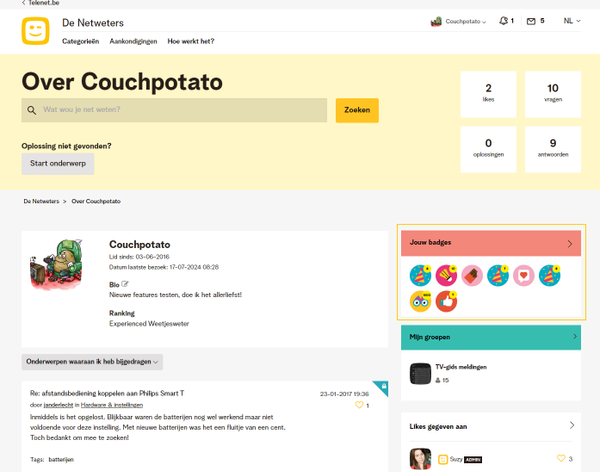Open the NL language dropdown
The width and height of the screenshot is (600, 472).
[572, 21]
